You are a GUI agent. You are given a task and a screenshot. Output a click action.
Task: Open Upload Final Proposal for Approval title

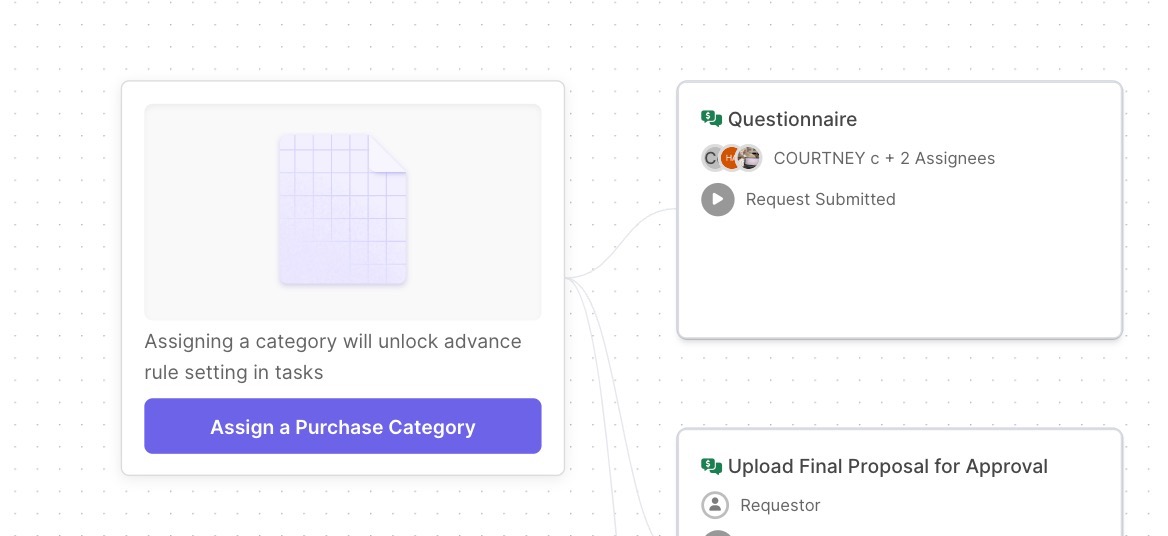887,467
